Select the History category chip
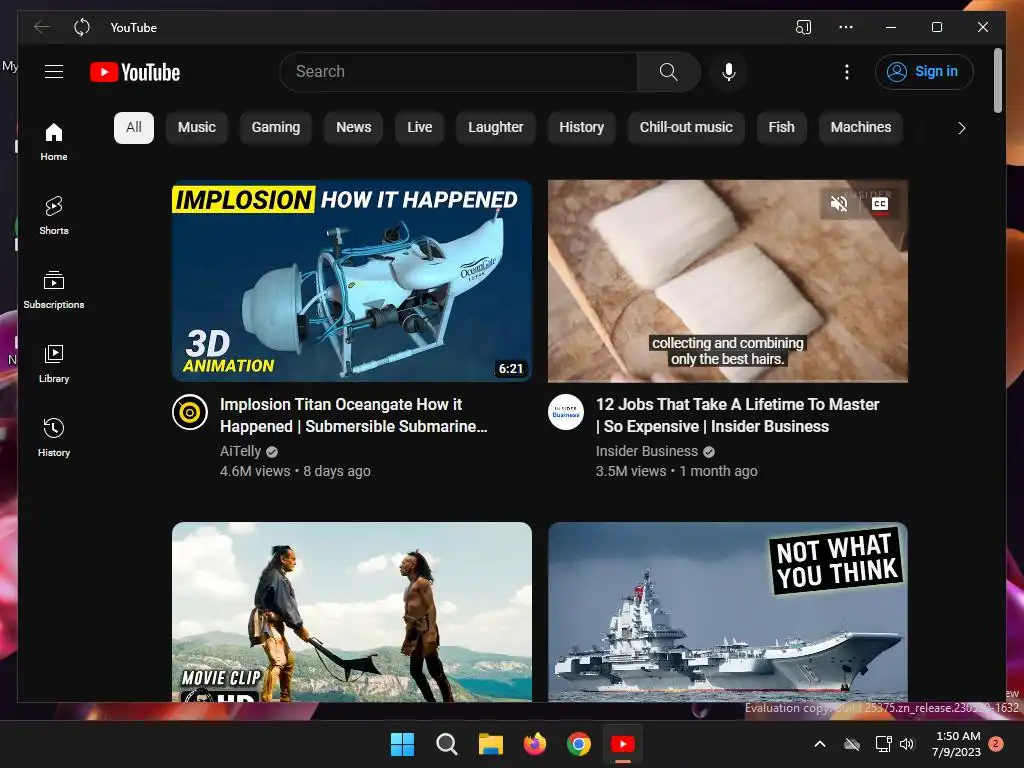 click(581, 127)
